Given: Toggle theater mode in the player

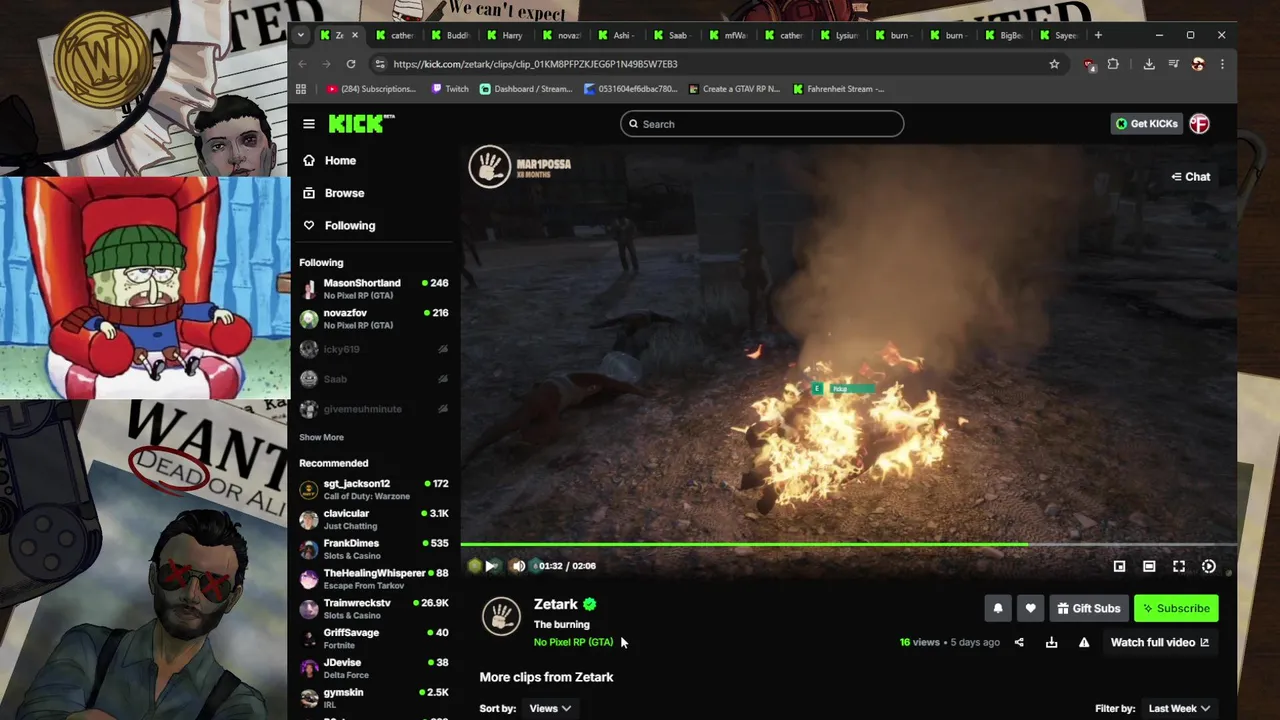Looking at the screenshot, I should coord(1149,566).
